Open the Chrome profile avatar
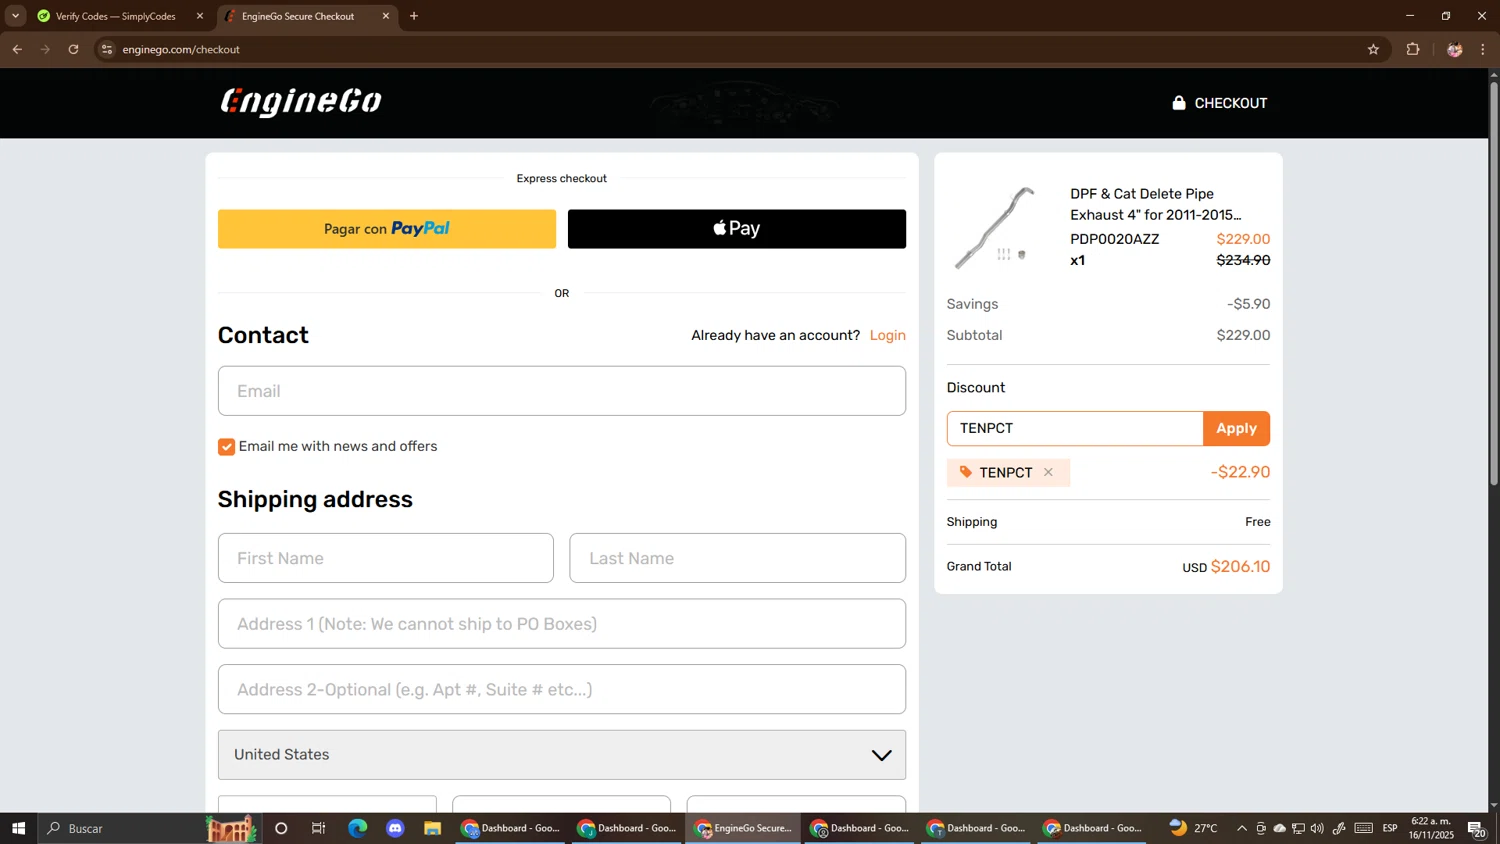 (x=1455, y=49)
